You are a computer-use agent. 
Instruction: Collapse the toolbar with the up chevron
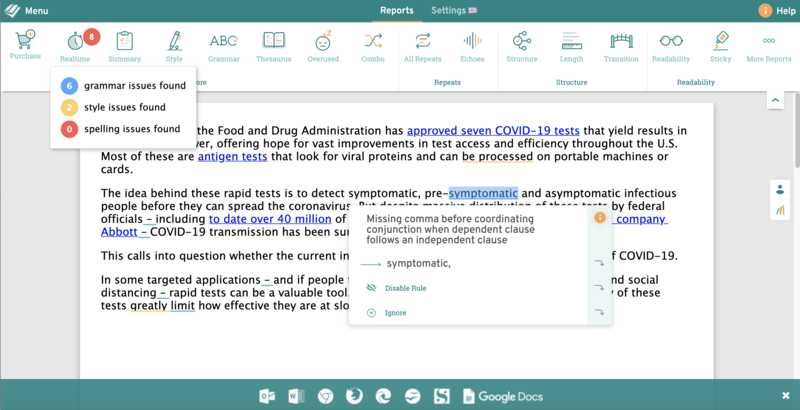click(x=775, y=100)
